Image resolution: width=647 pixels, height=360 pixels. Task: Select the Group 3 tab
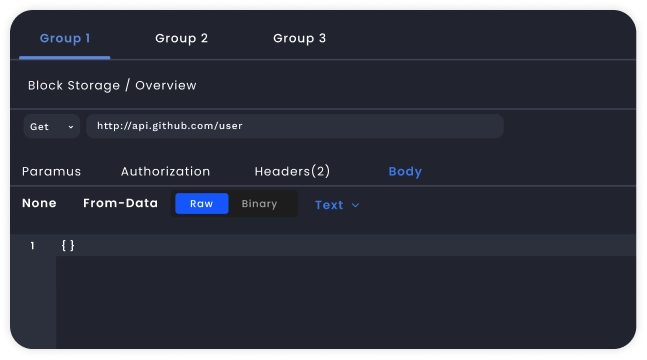click(x=300, y=38)
